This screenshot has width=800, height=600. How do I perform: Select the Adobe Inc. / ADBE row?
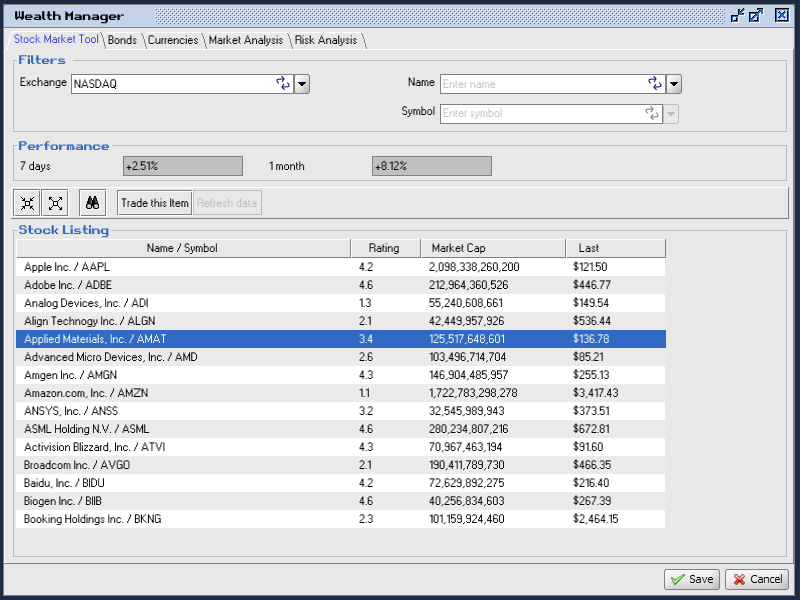click(341, 285)
